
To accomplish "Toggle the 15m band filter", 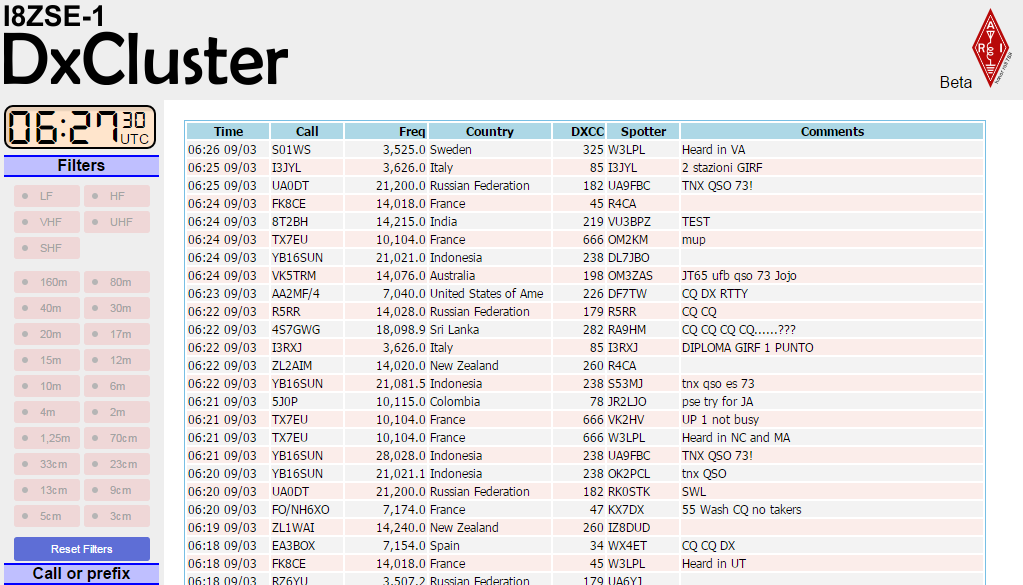I will point(47,360).
